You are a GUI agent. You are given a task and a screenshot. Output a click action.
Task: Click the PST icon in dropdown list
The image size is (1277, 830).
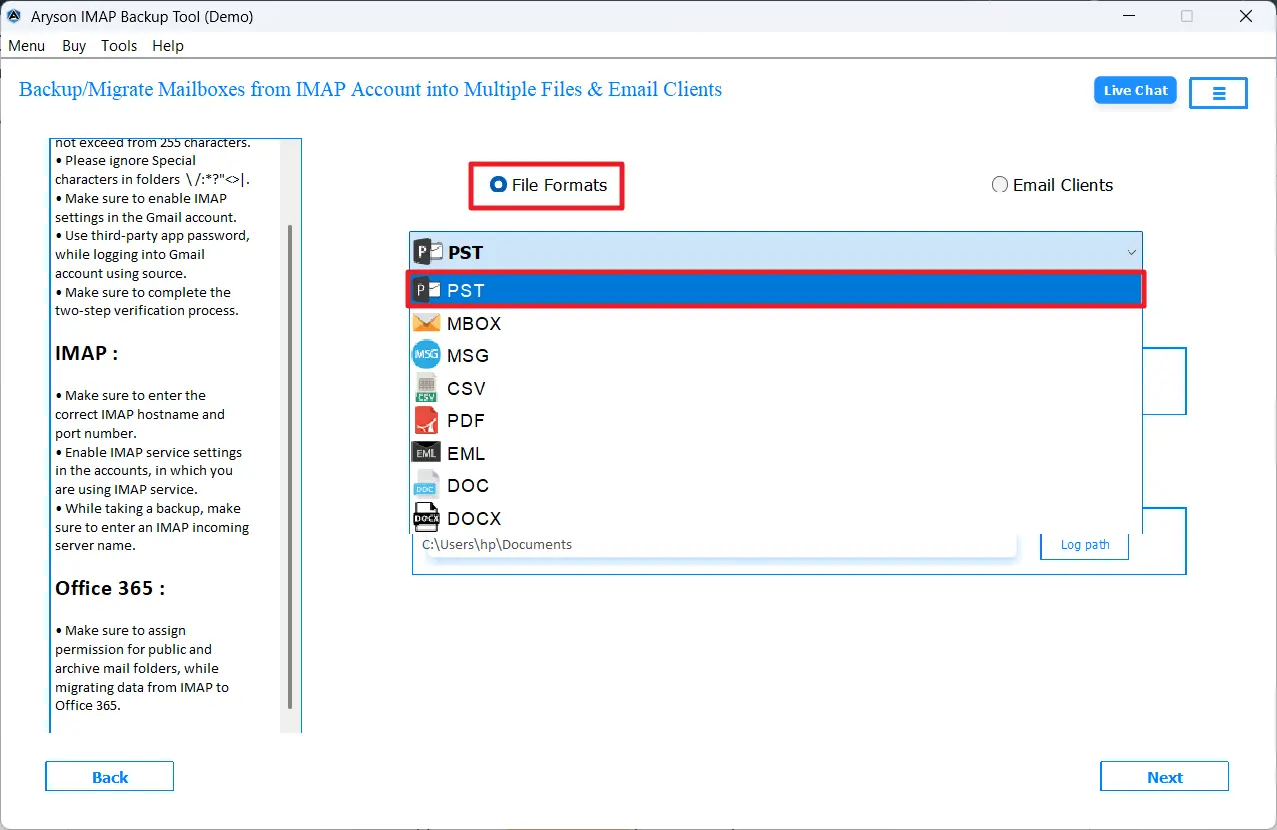click(x=427, y=290)
